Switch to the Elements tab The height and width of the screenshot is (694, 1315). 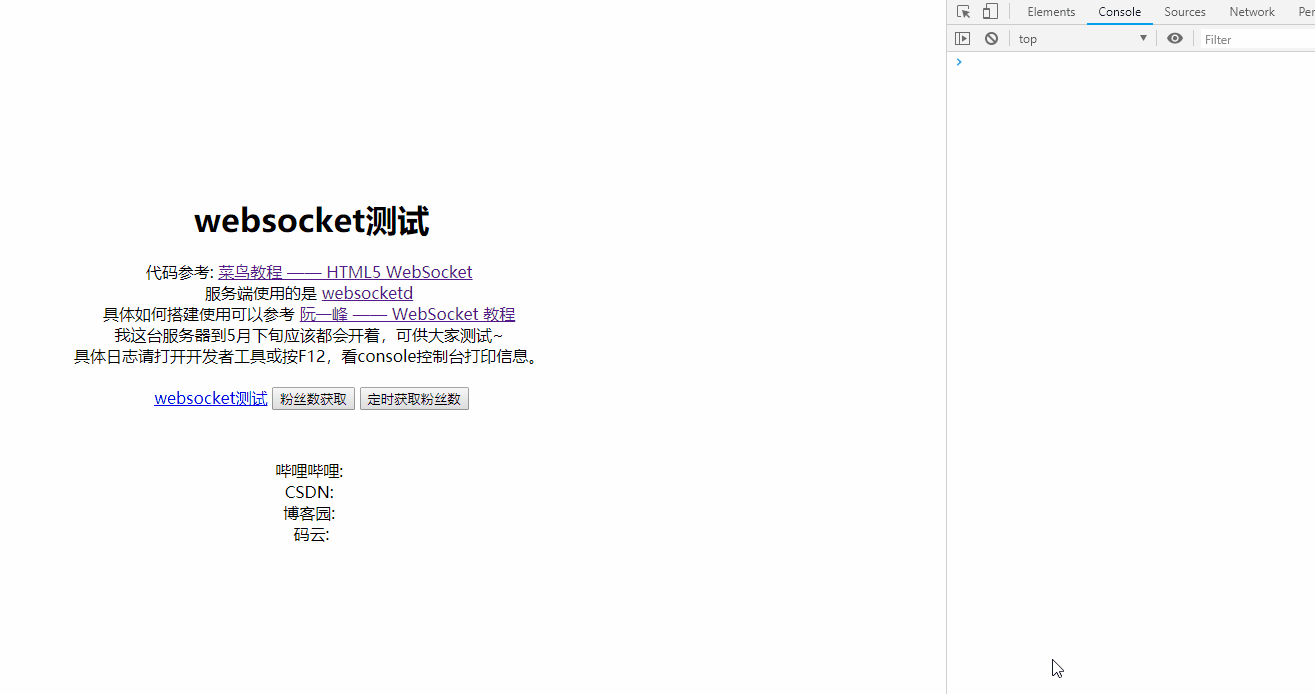click(1051, 12)
